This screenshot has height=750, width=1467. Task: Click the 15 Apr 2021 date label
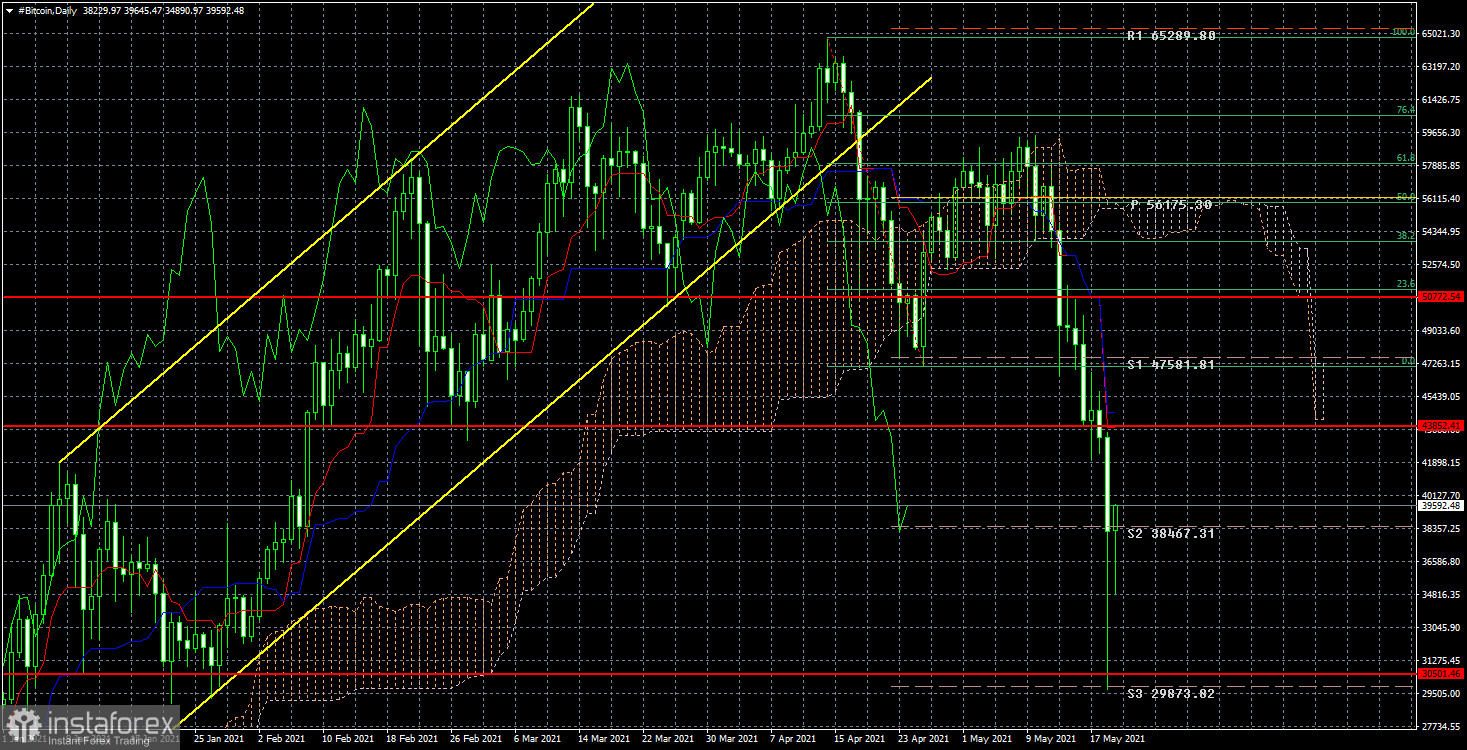tap(860, 739)
